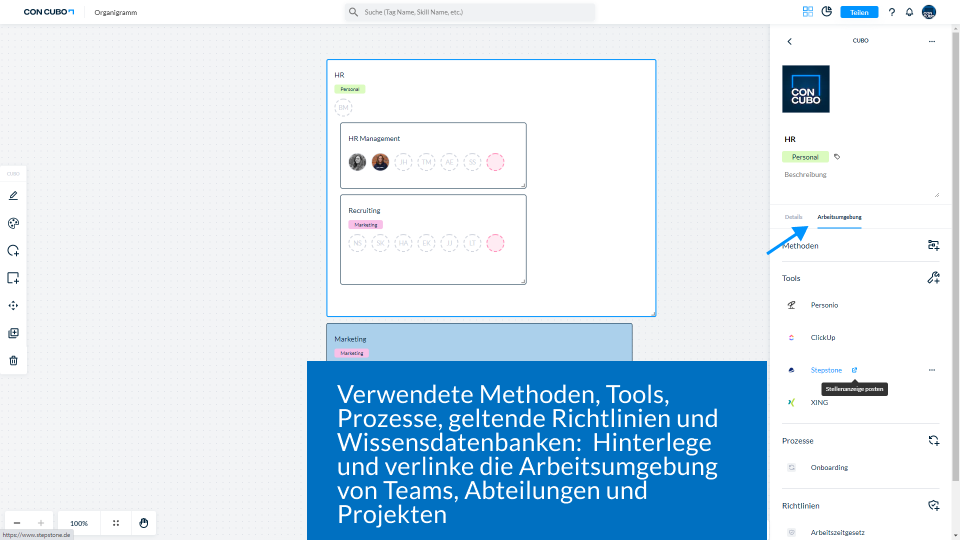Viewport: 960px width, 540px height.
Task: Click the add tag icon next to Personal
Action: 837,157
